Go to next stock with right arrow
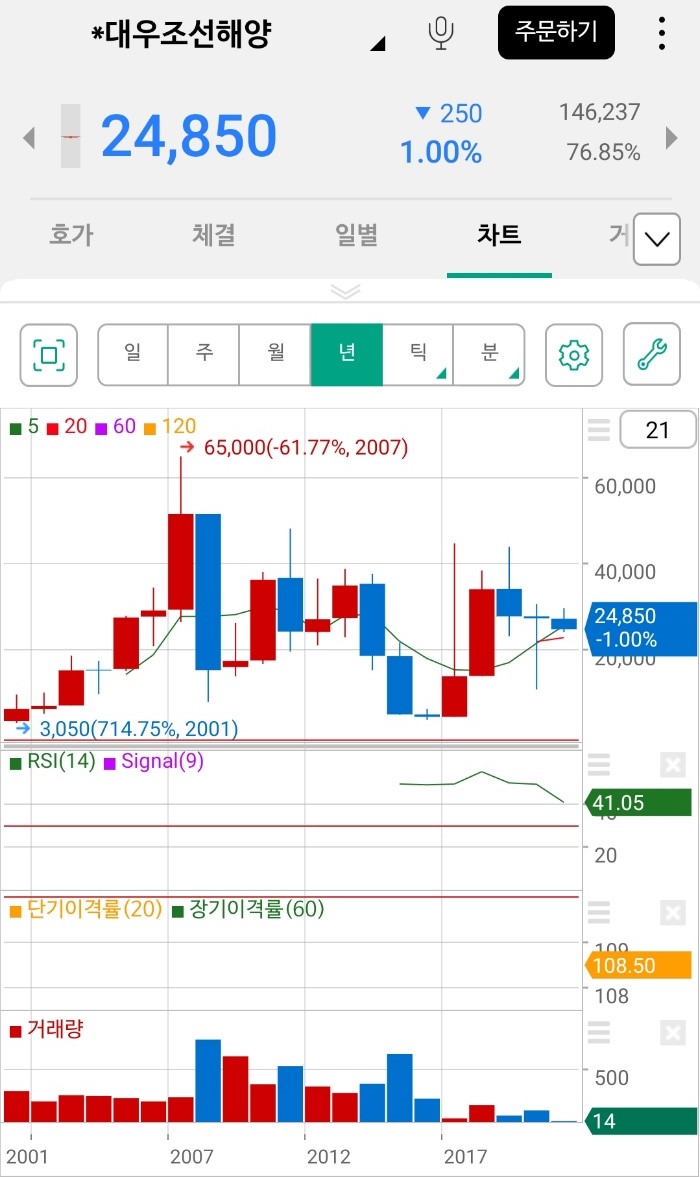 click(x=671, y=137)
